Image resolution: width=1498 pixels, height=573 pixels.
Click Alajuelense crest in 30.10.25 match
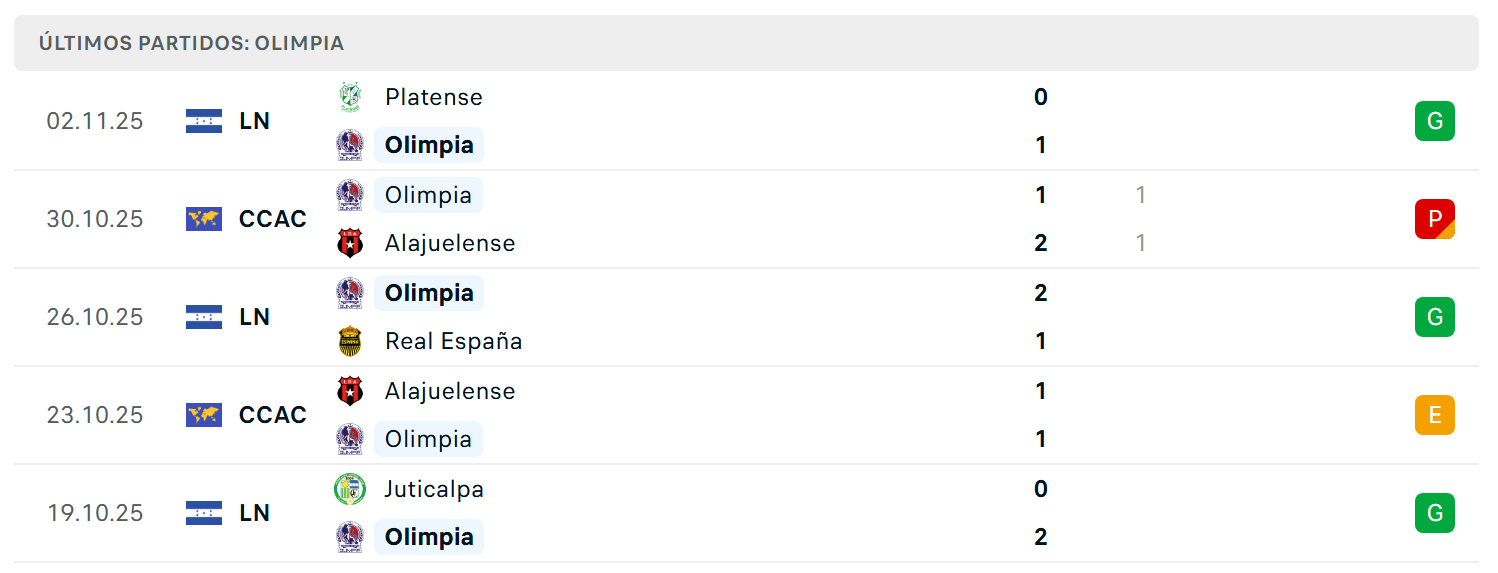(350, 243)
